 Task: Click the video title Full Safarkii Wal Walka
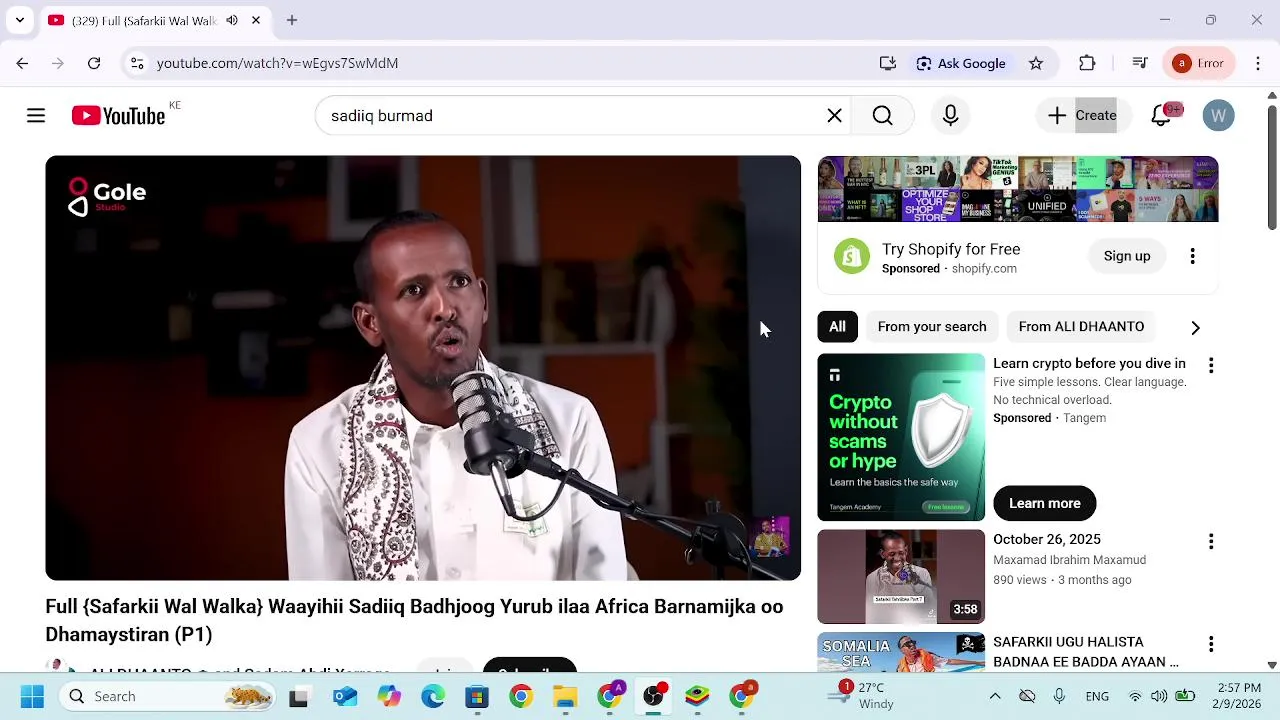tap(414, 620)
